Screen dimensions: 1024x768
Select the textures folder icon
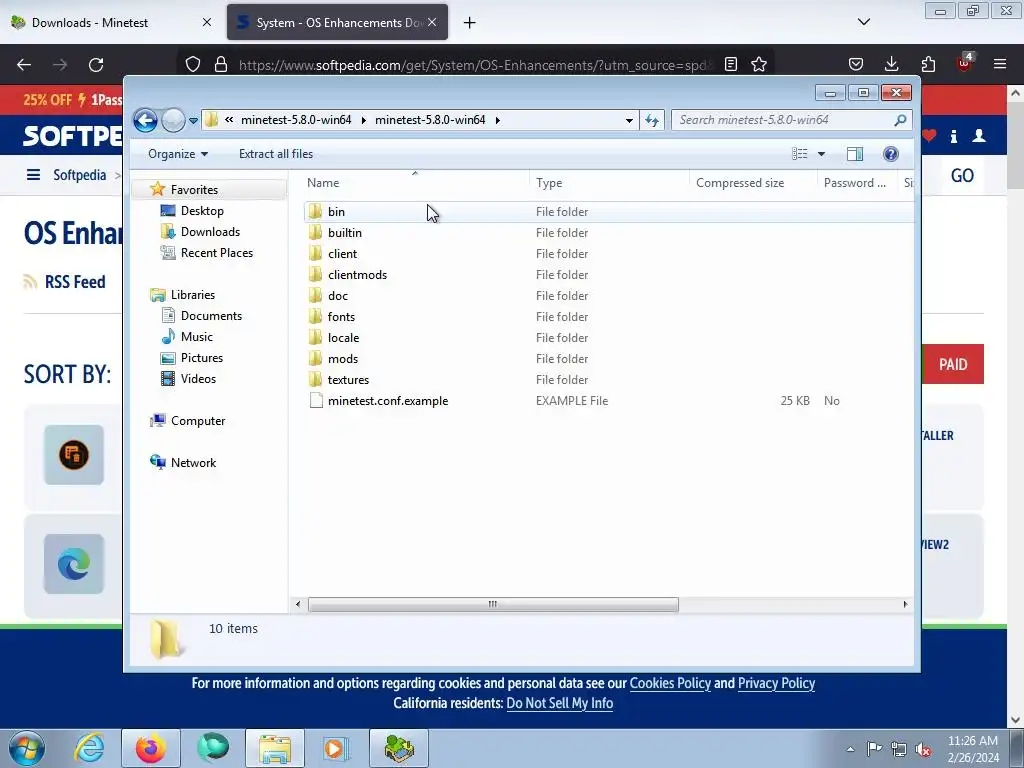315,379
